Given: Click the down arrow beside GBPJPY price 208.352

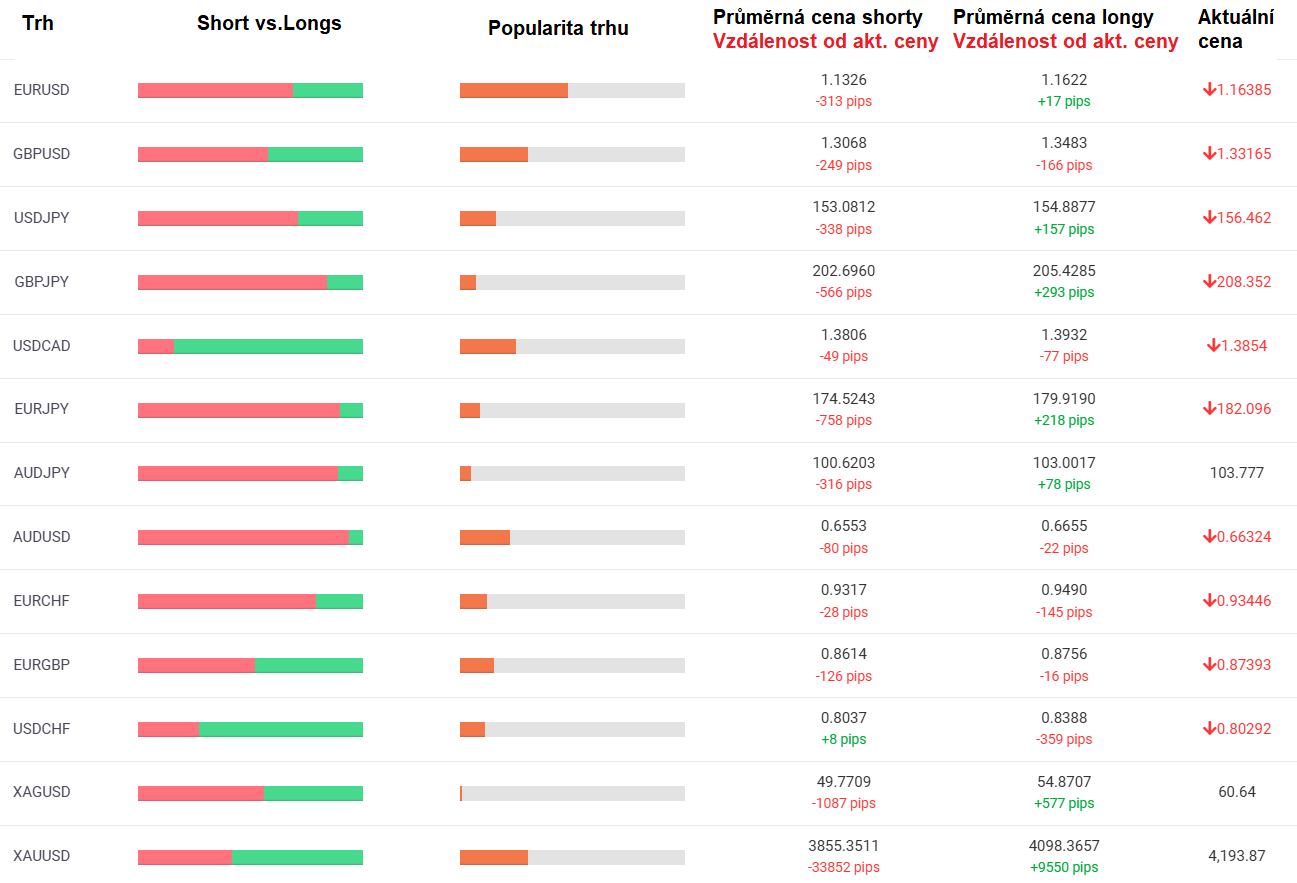Looking at the screenshot, I should [x=1209, y=282].
